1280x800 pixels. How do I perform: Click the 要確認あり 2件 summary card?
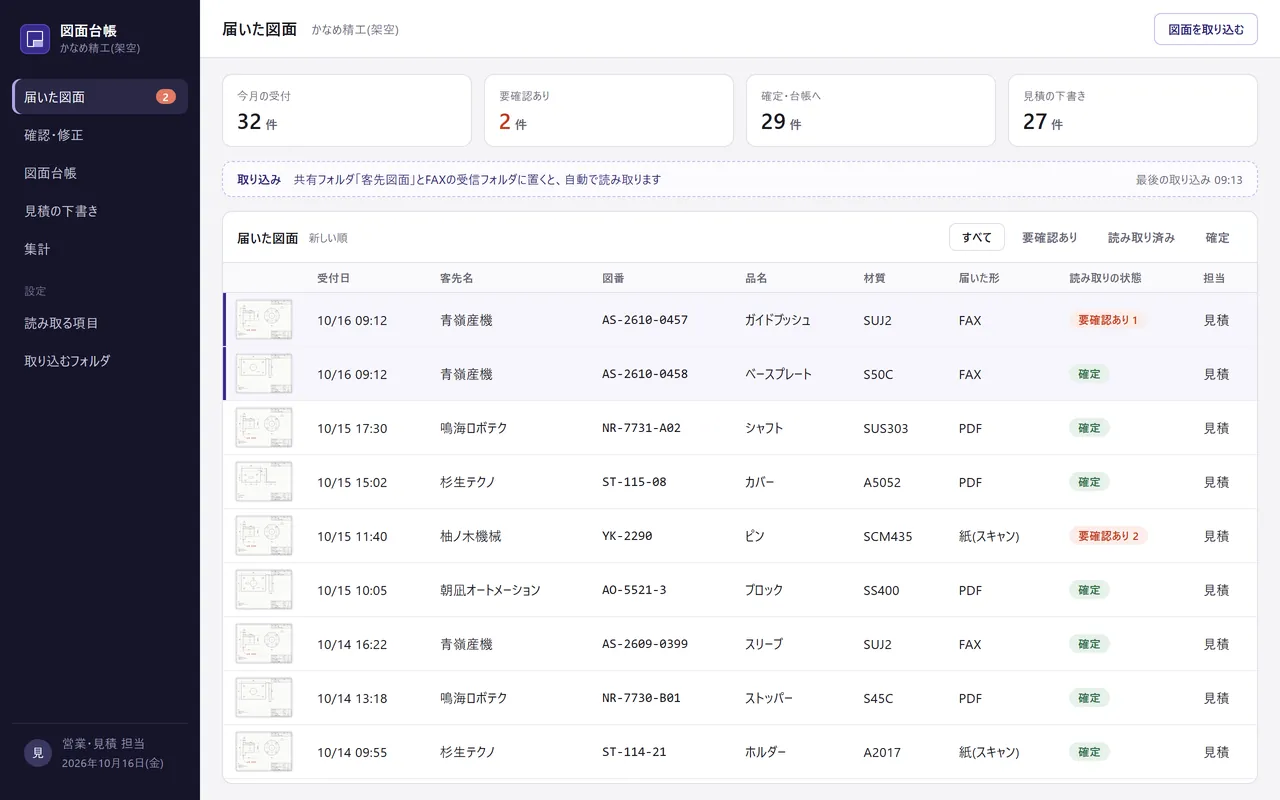click(609, 110)
